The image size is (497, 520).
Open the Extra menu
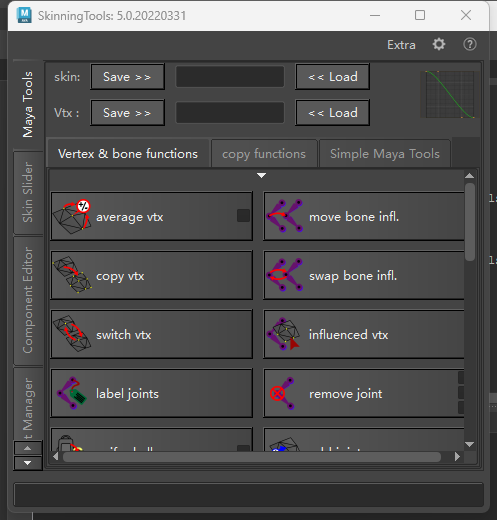pos(401,45)
